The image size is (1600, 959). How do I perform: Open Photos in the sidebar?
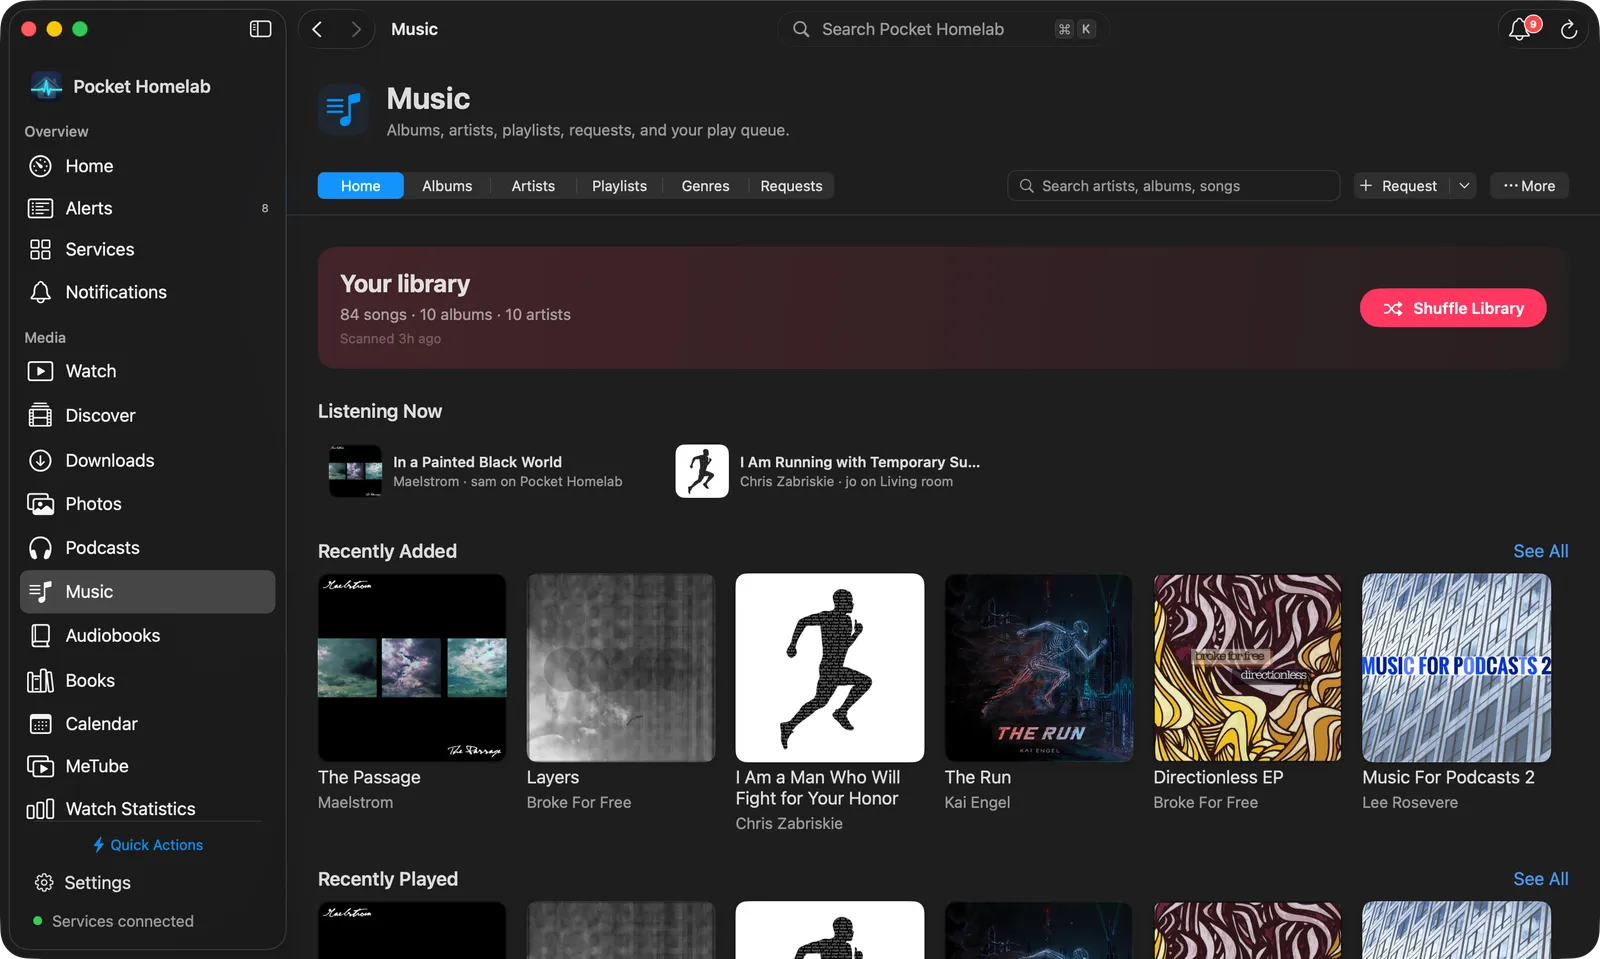point(148,504)
